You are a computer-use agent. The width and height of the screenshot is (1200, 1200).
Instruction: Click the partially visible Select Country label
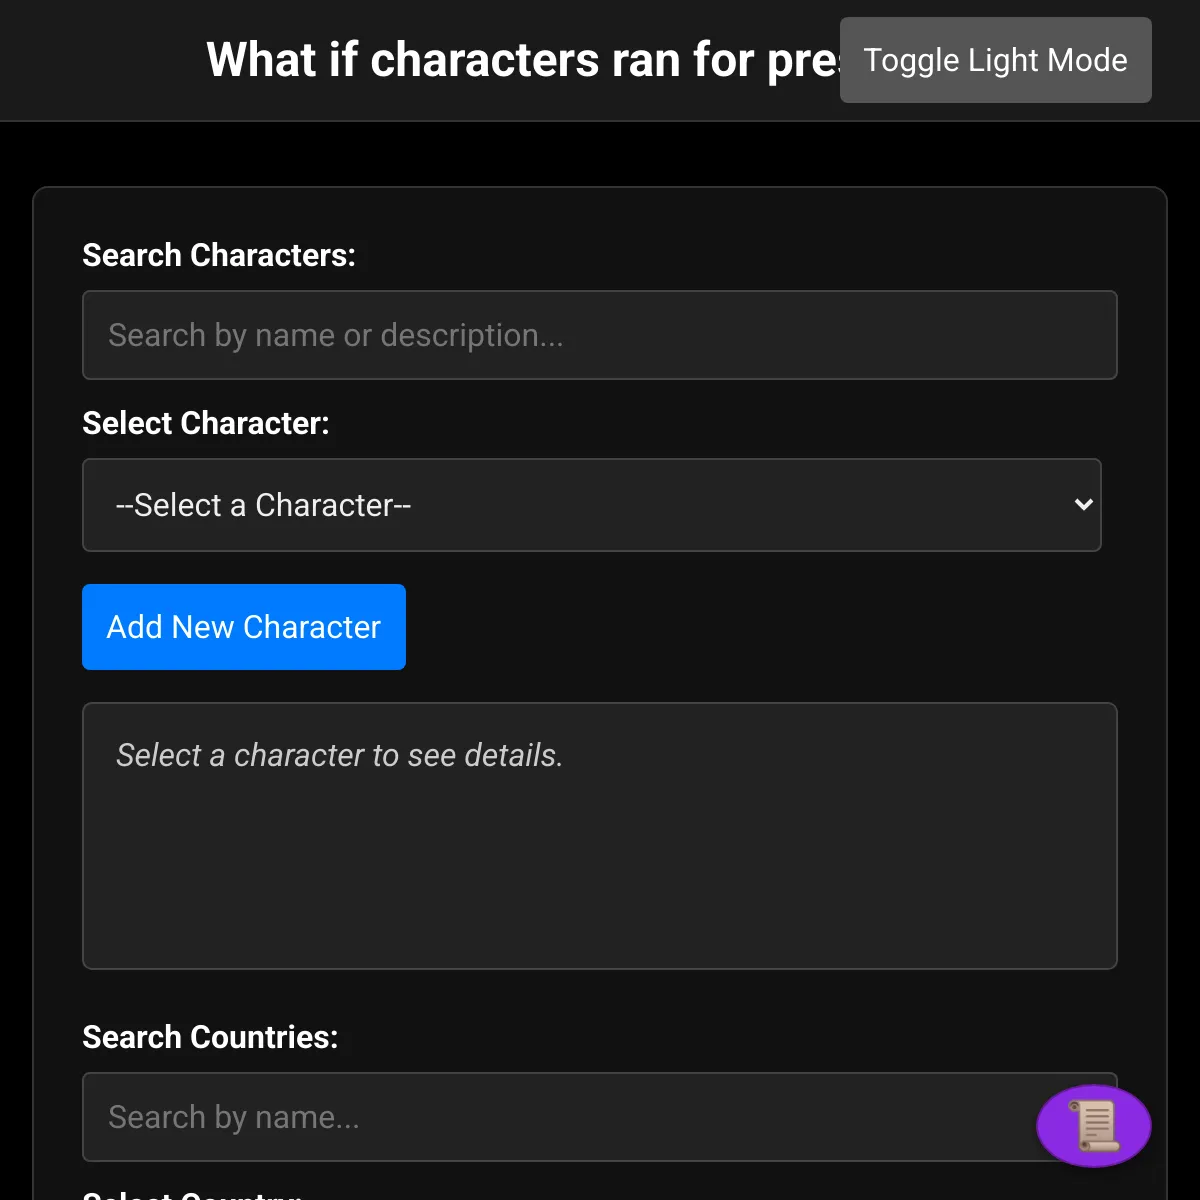[192, 1194]
